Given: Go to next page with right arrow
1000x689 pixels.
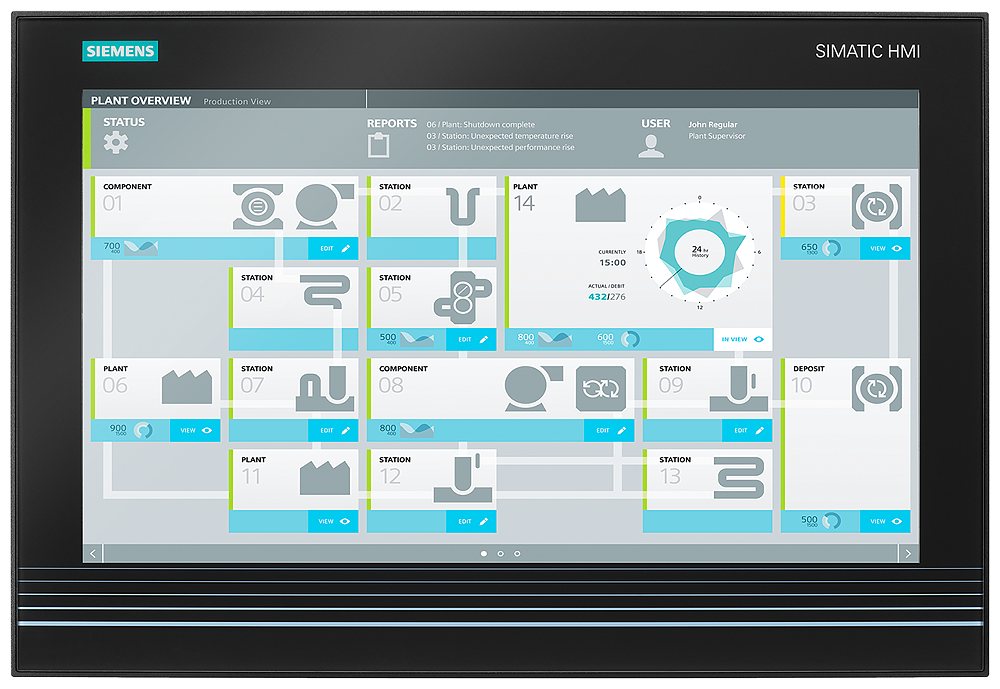Looking at the screenshot, I should click(x=908, y=553).
